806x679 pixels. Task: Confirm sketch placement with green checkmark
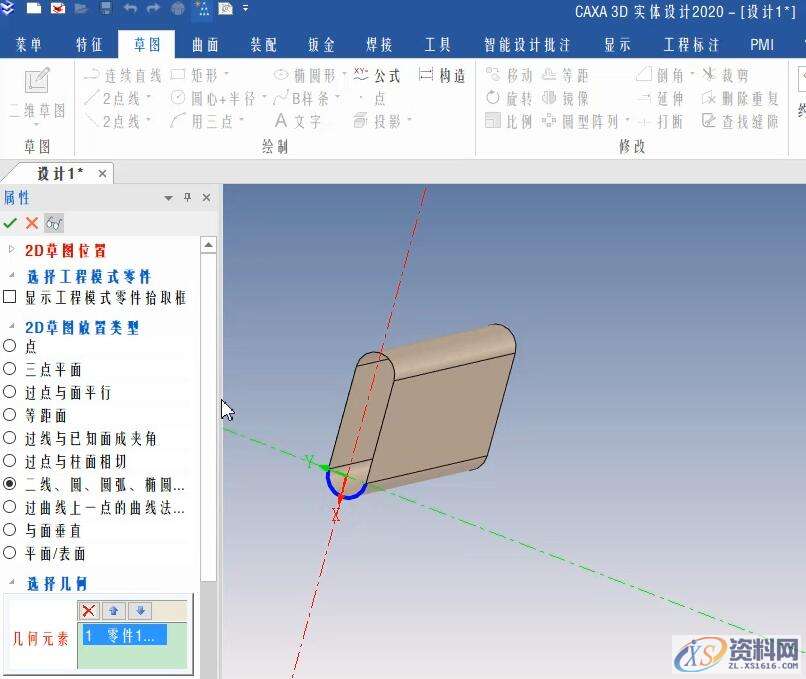pos(12,222)
